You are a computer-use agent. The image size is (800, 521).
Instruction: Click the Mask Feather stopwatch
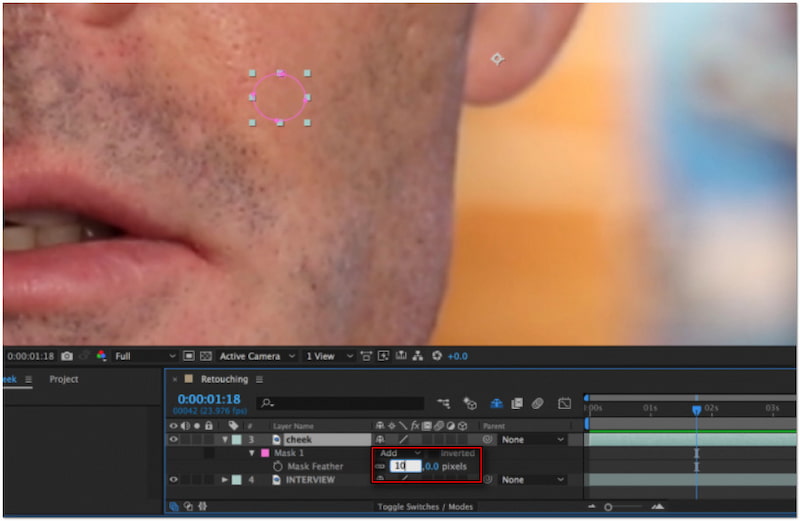click(278, 467)
